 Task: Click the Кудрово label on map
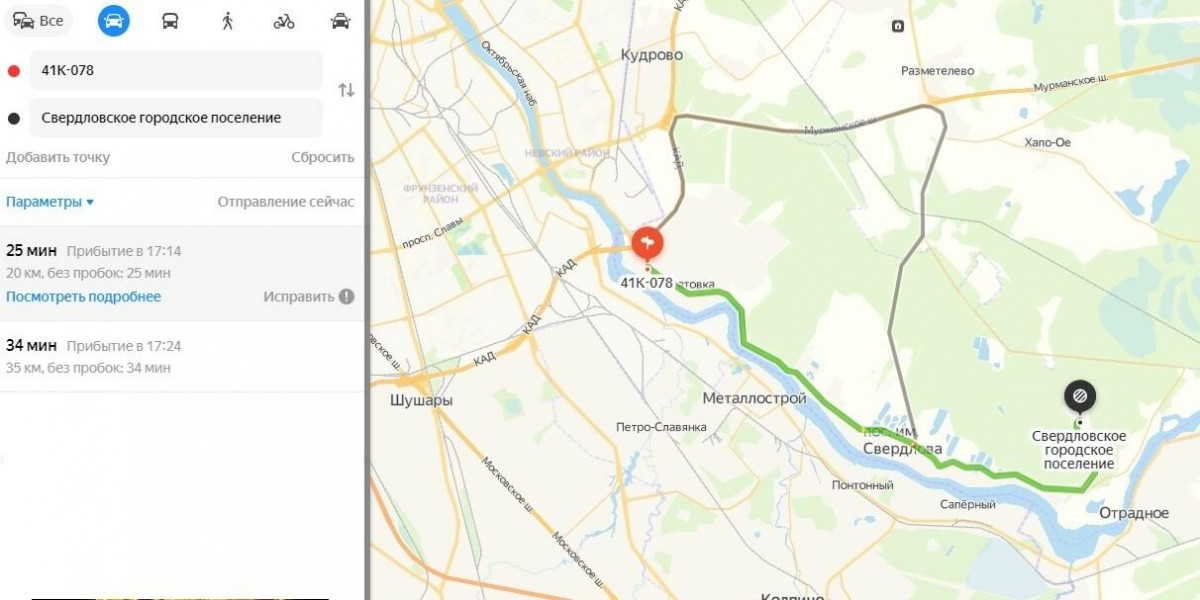651,55
